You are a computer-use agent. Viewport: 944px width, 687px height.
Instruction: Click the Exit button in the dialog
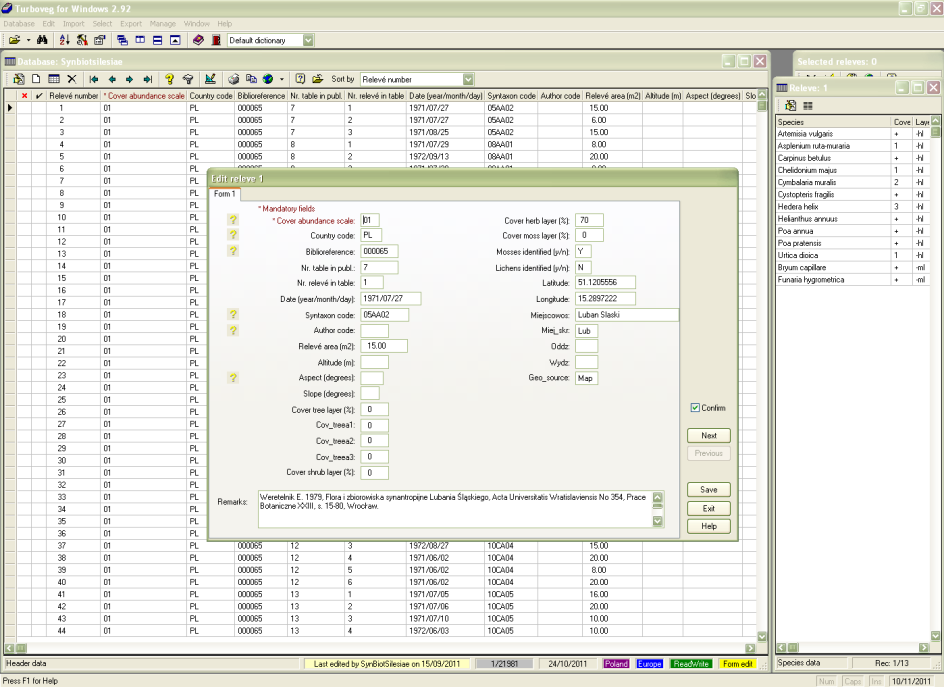pos(709,508)
